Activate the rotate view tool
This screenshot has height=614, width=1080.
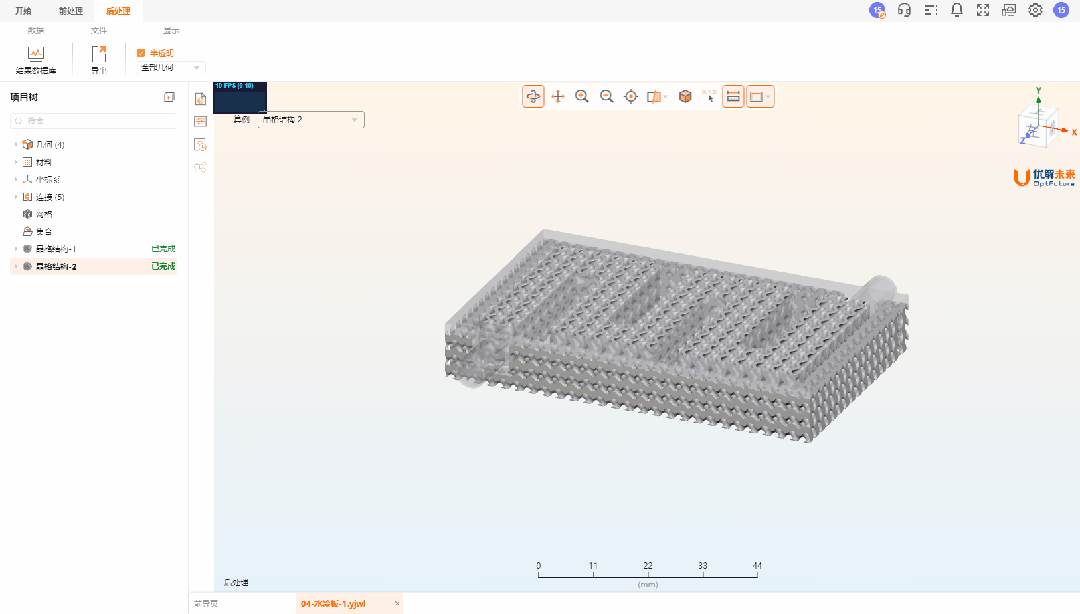(533, 96)
